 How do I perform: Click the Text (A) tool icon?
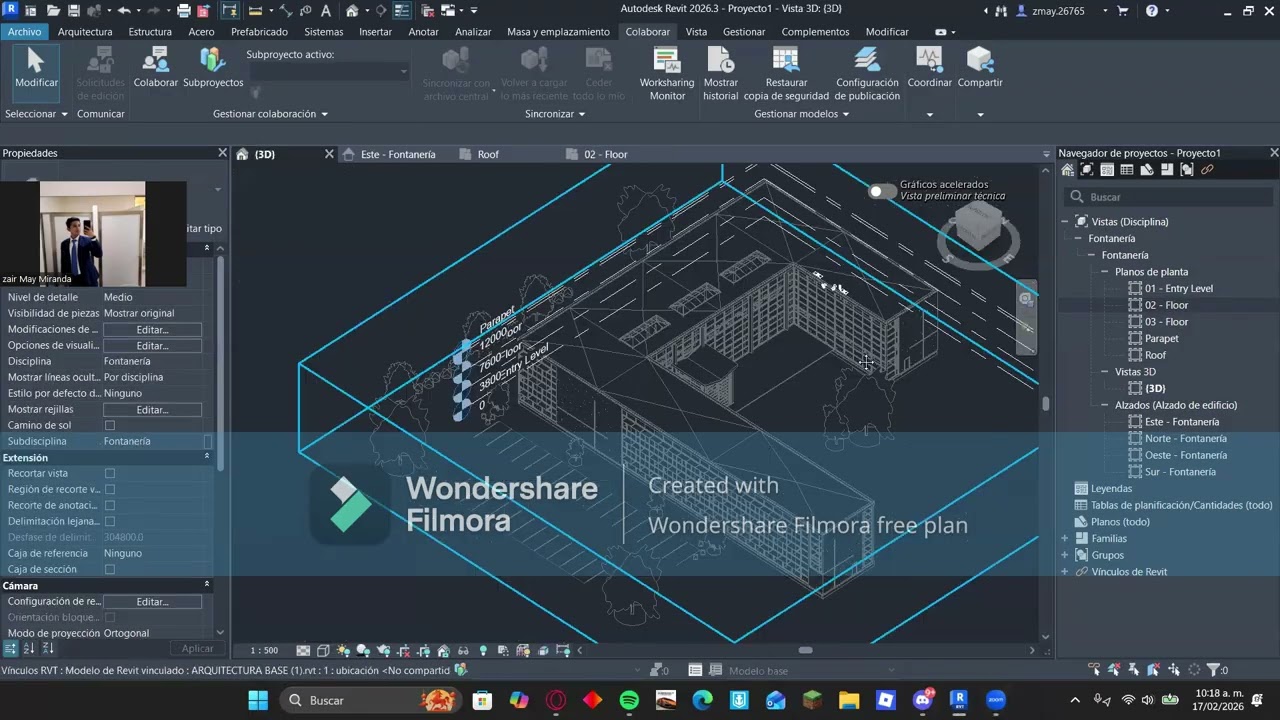point(327,11)
